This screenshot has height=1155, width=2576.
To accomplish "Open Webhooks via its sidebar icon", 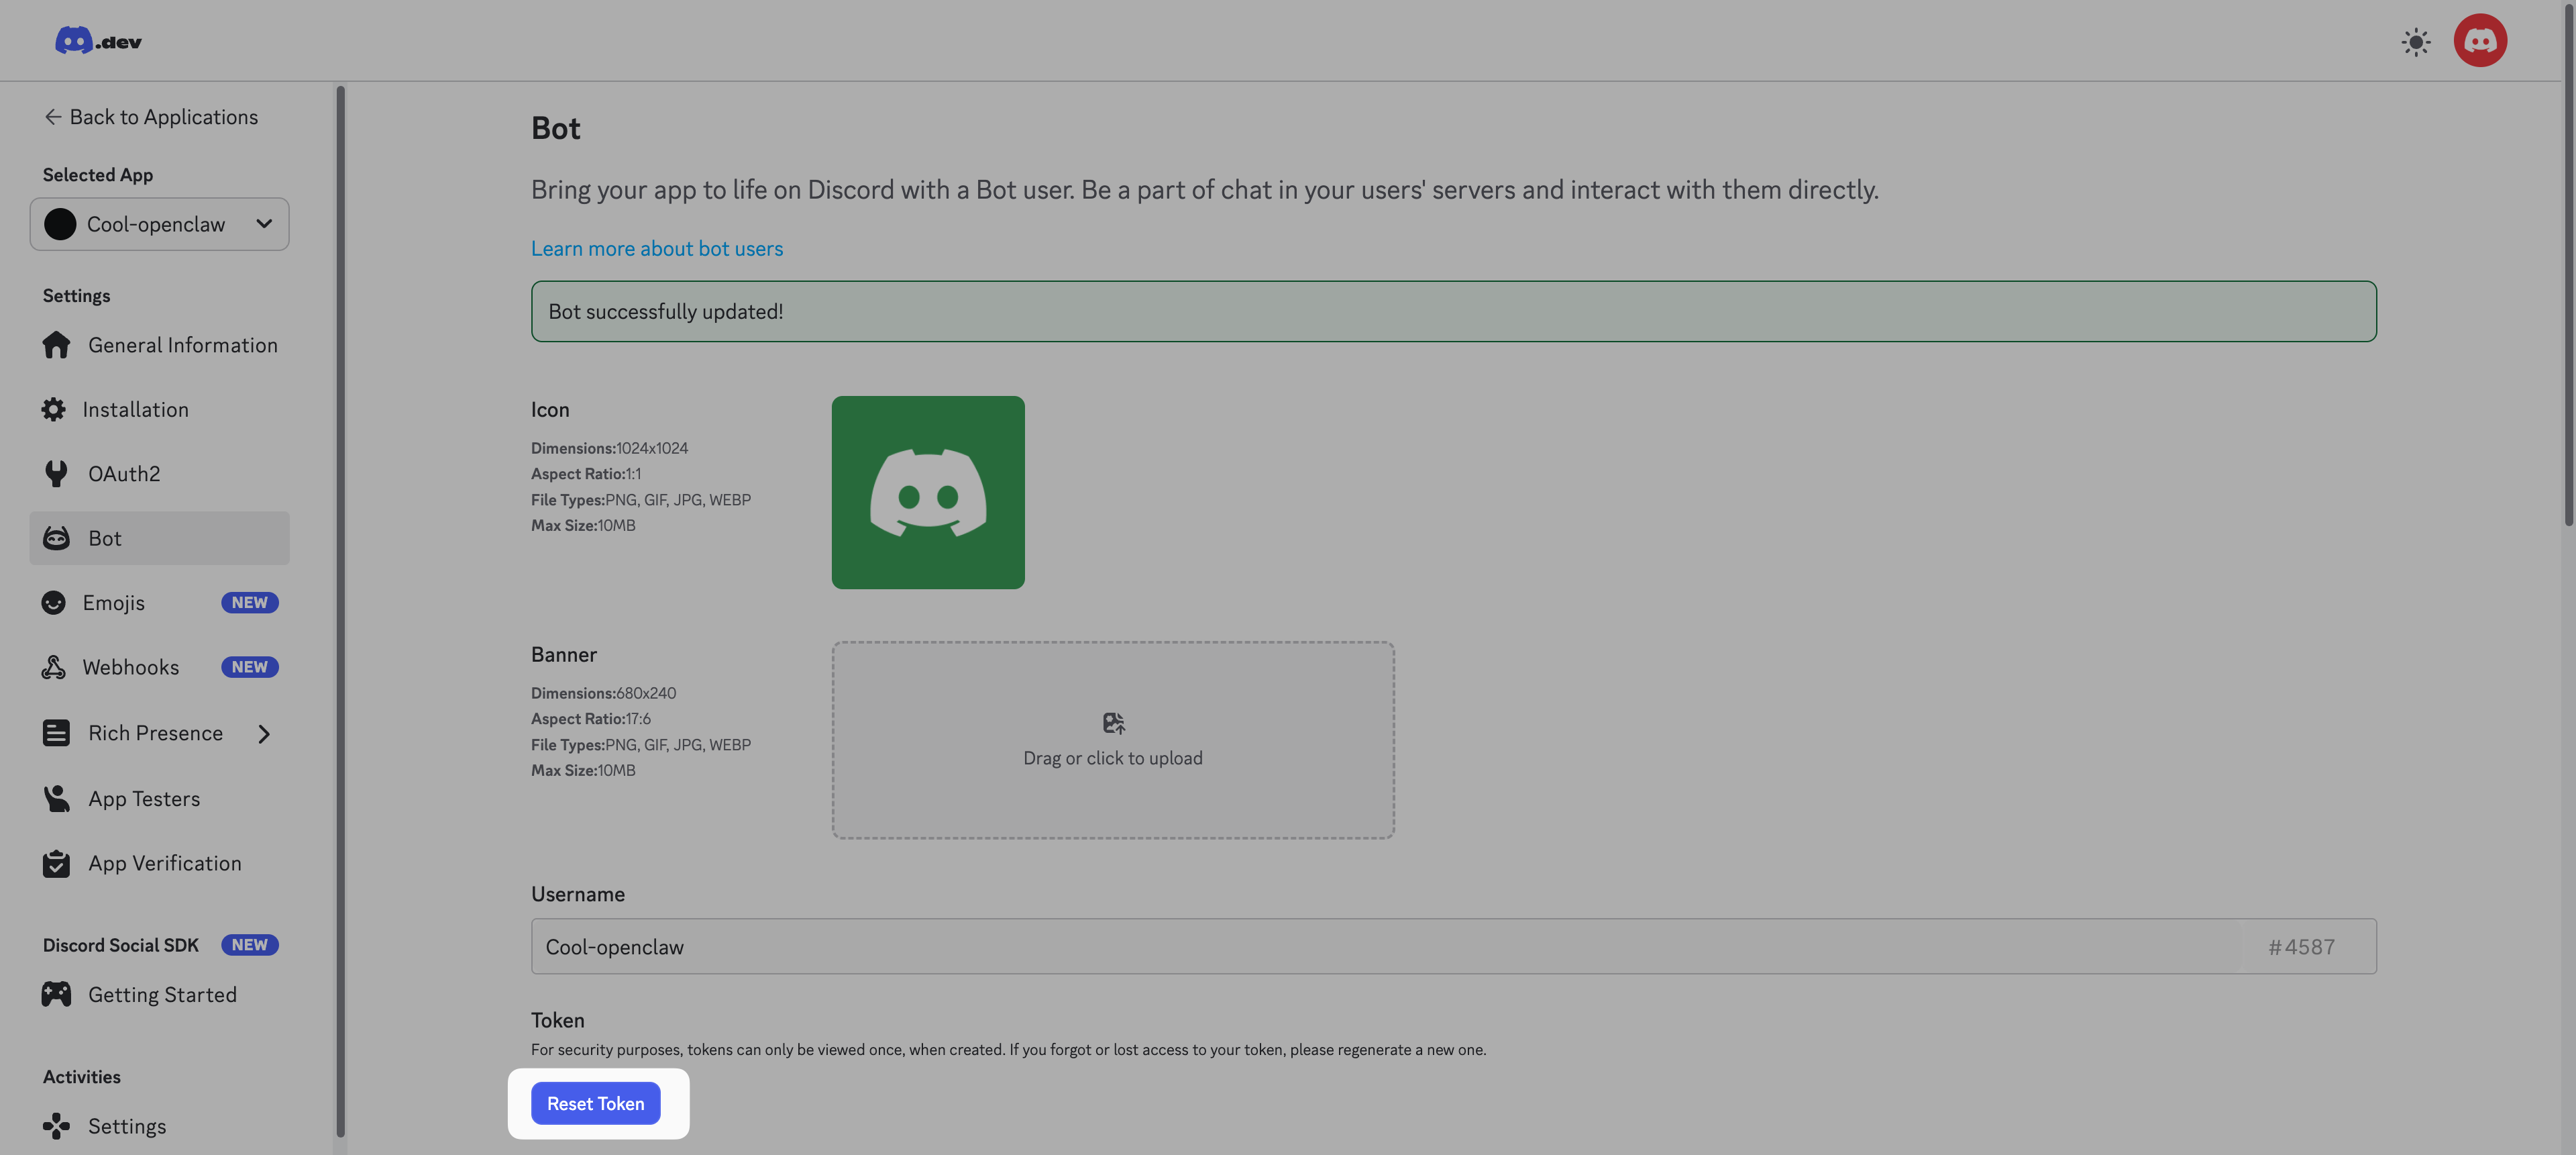I will 55,666.
